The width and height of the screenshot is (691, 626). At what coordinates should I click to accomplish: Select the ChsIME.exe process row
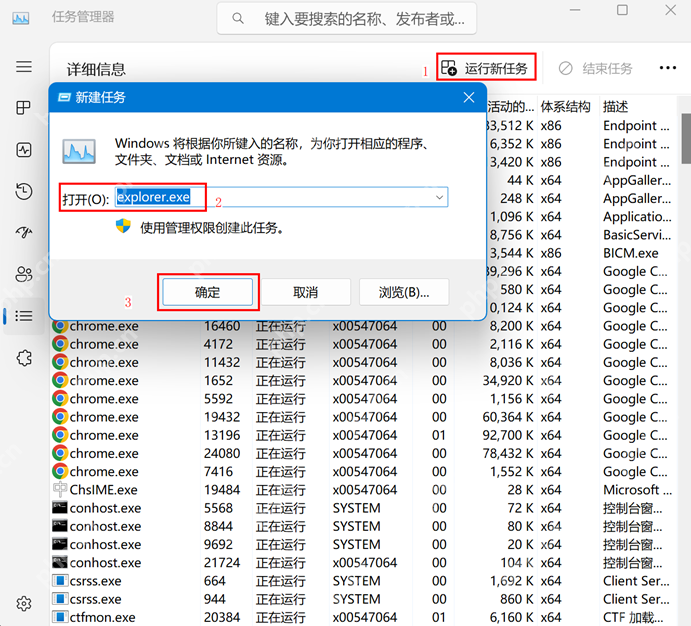click(x=362, y=490)
